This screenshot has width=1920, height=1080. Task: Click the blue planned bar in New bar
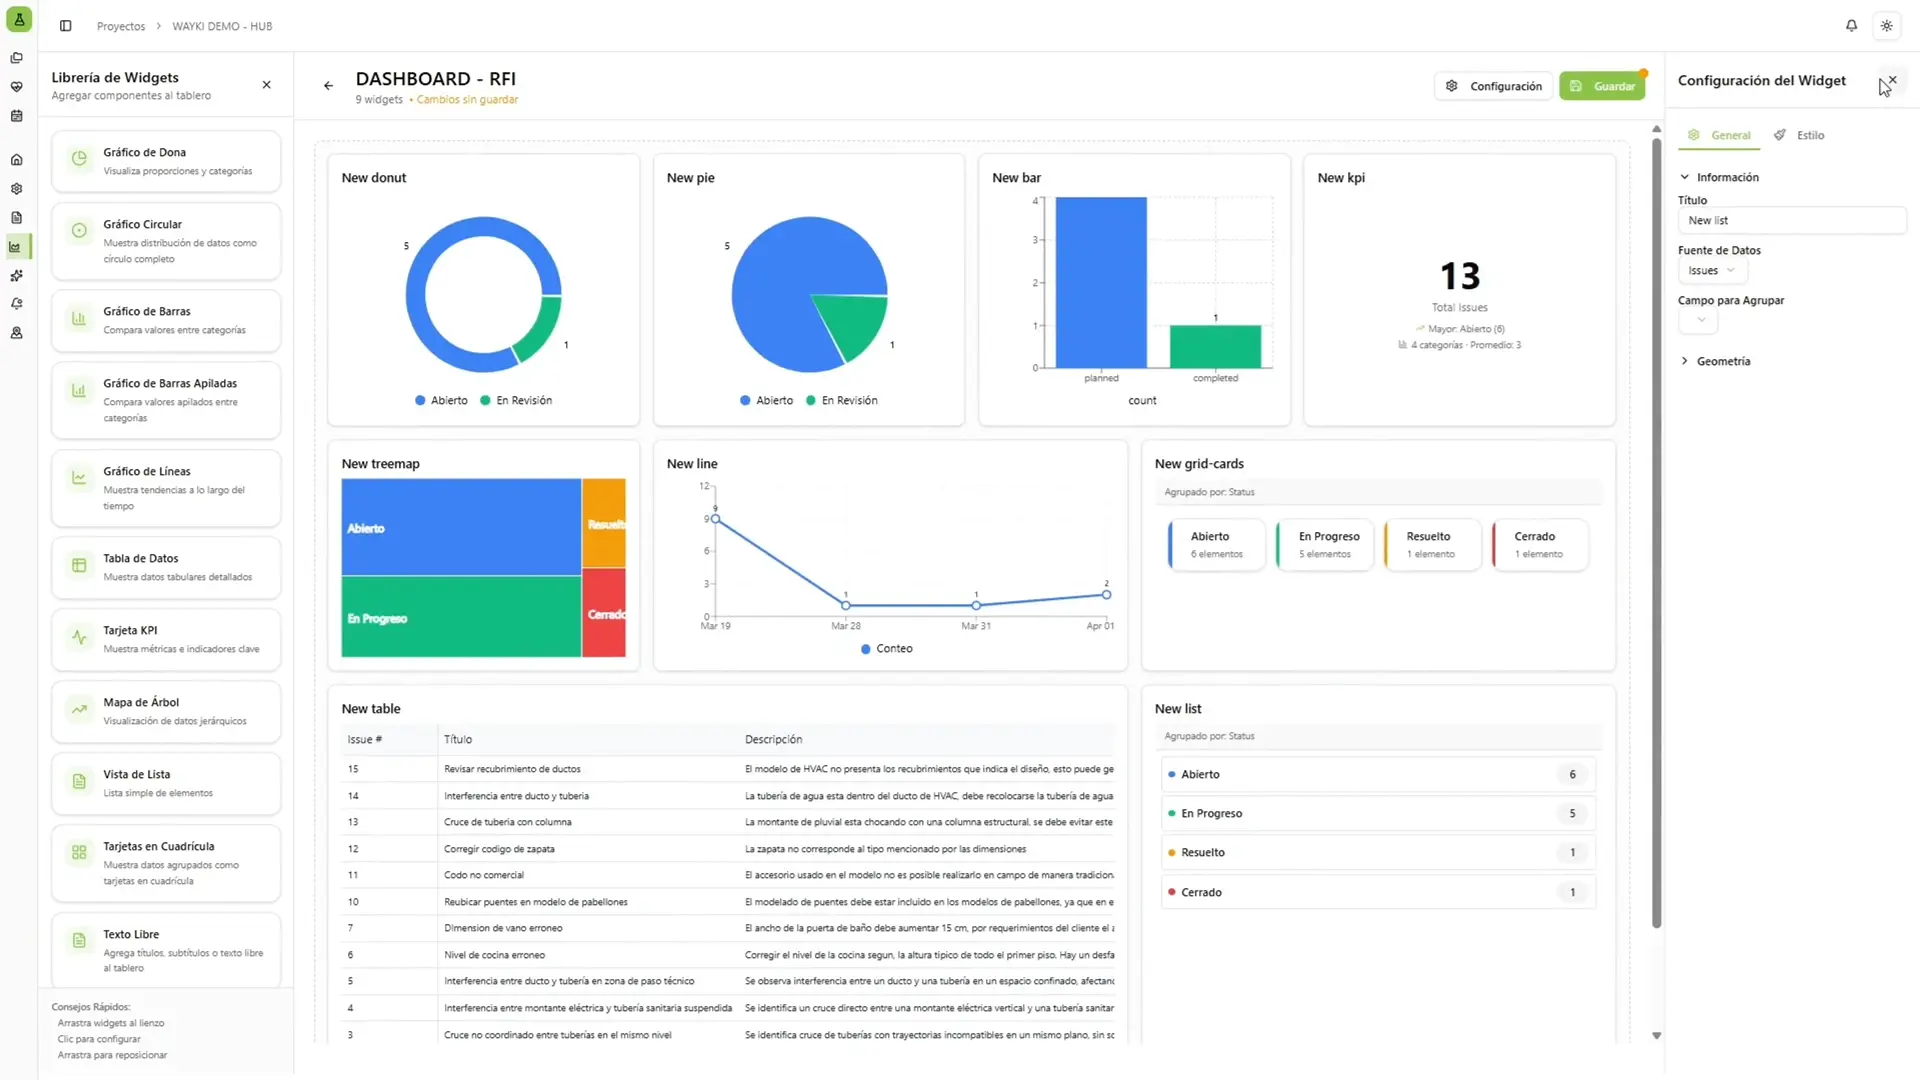coord(1101,282)
